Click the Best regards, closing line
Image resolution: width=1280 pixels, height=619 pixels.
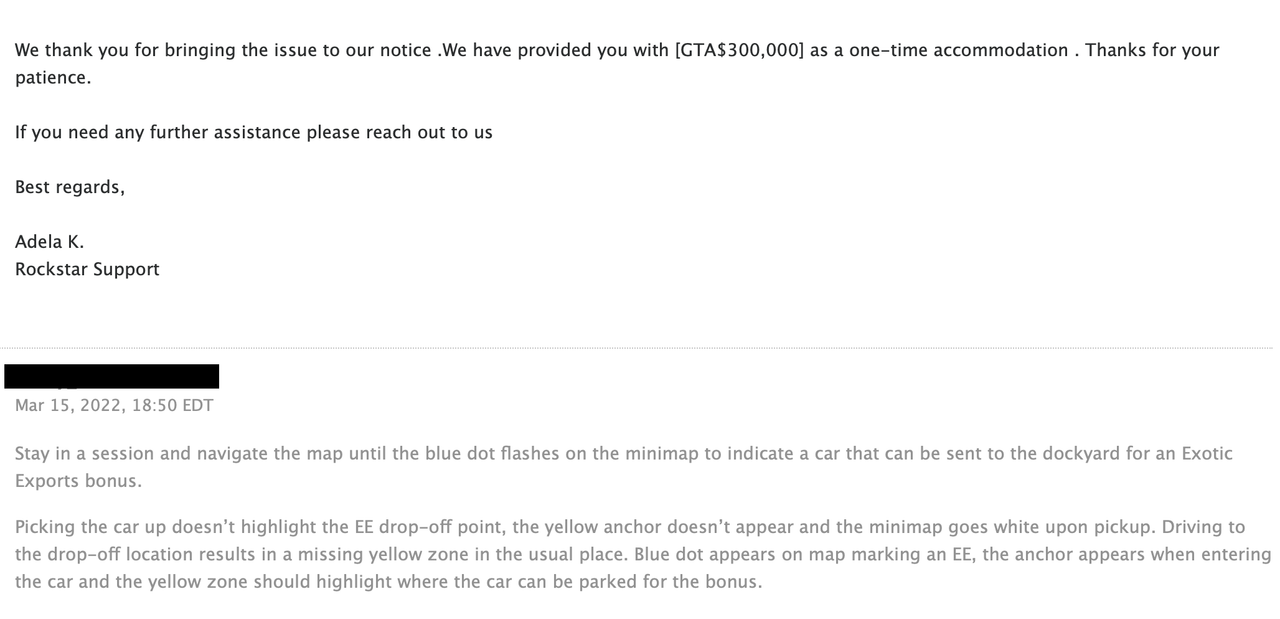click(70, 187)
